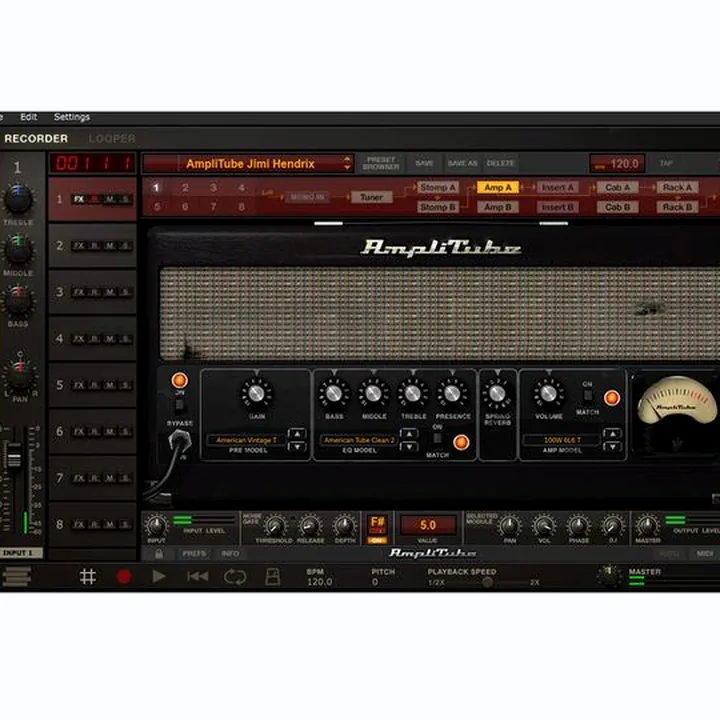Open the MIDI settings

[x=705, y=554]
